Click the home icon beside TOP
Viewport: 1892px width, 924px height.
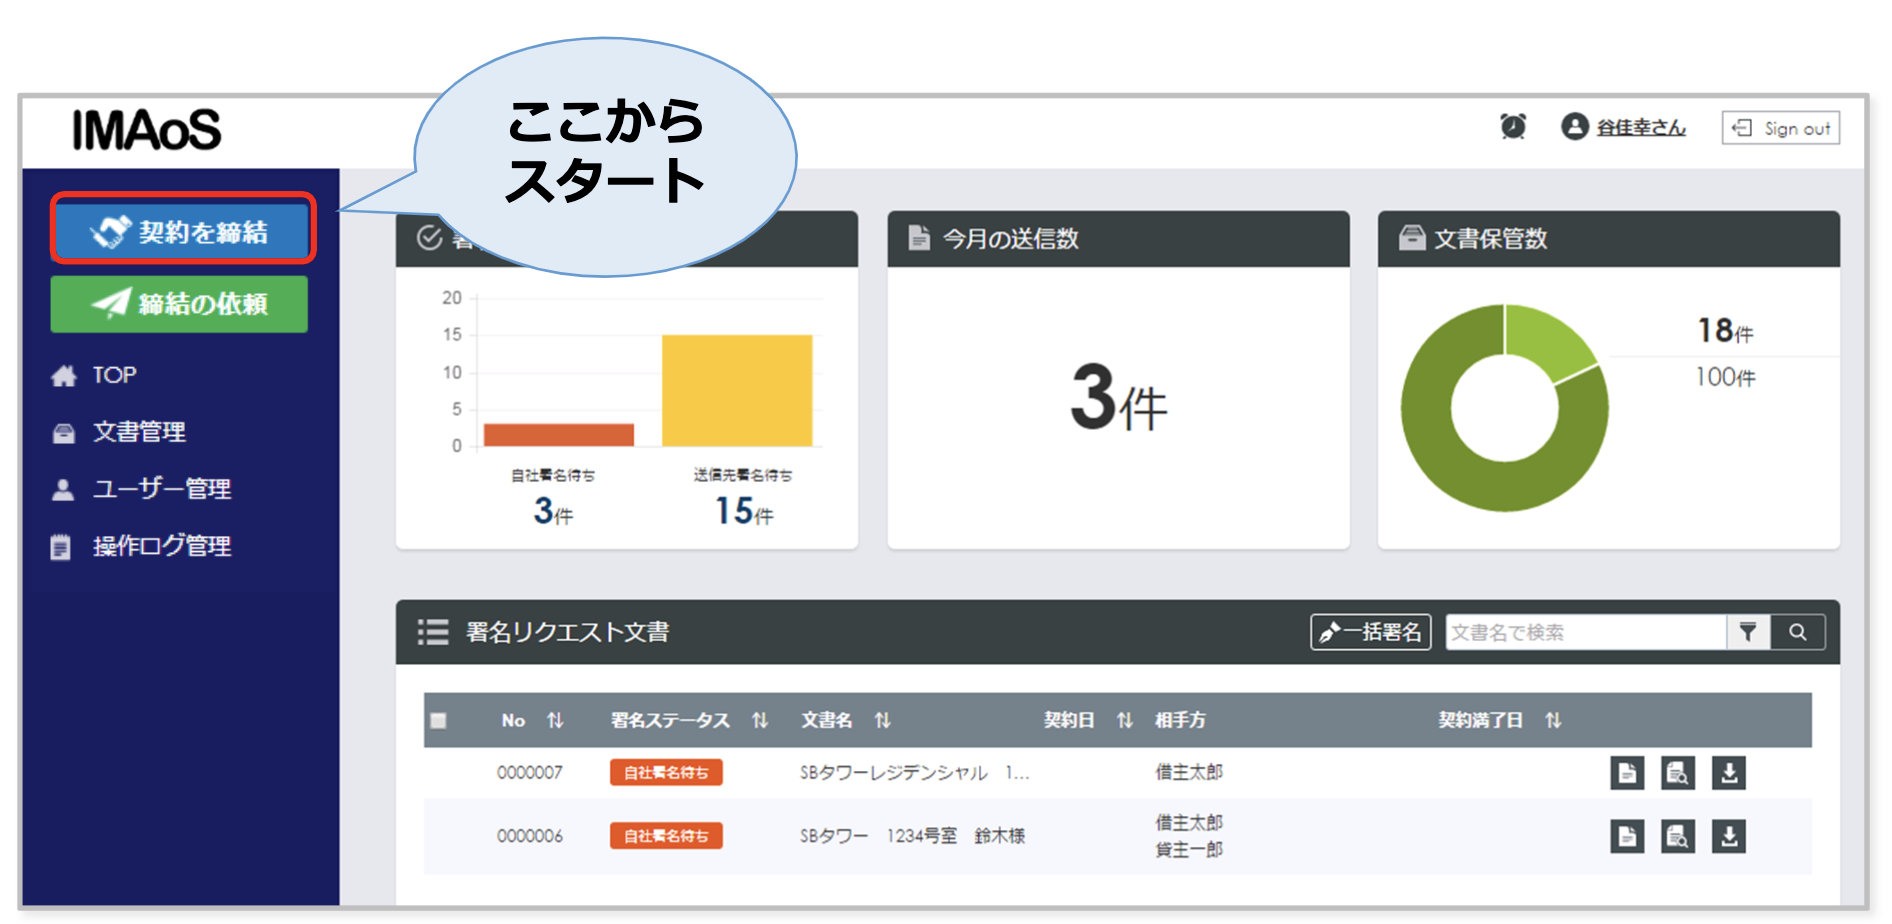click(64, 375)
